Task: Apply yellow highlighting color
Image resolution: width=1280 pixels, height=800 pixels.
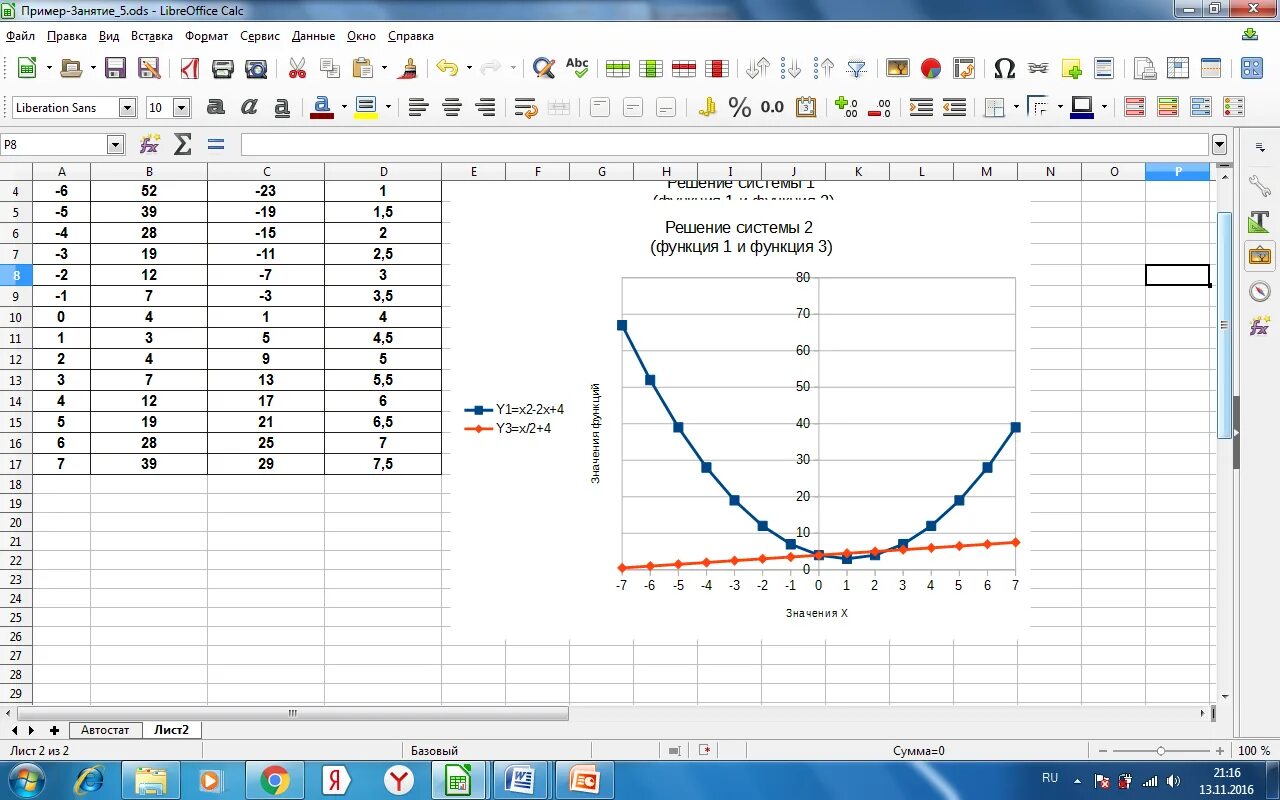Action: (366, 107)
